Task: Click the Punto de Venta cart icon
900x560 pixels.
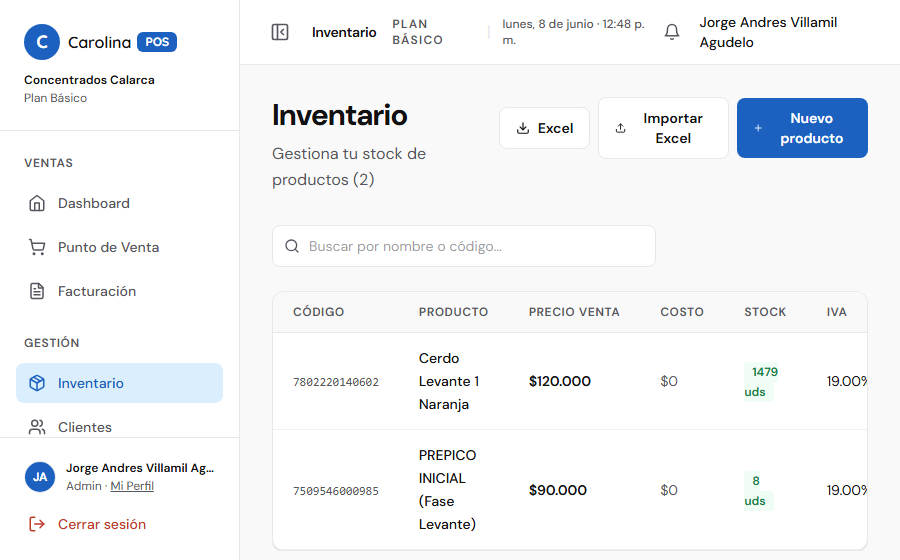Action: [x=37, y=247]
